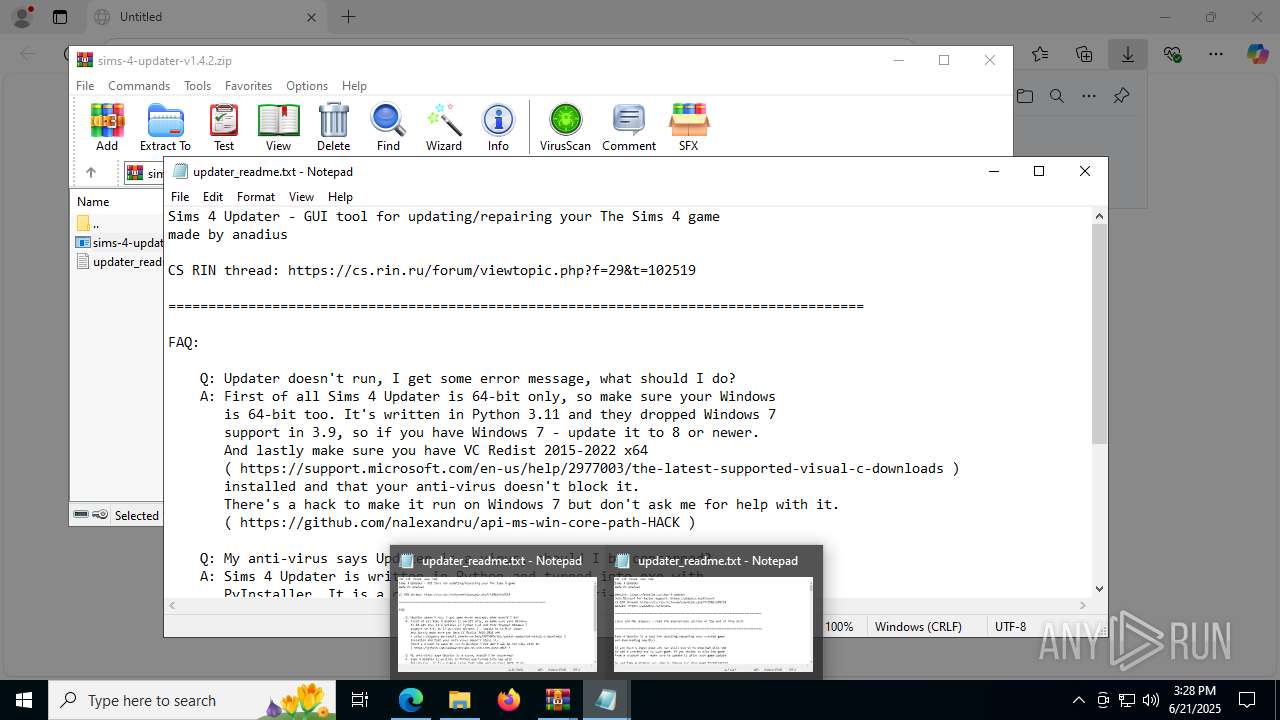
Task: Click the first Notepad taskbar preview thumbnail
Action: pyautogui.click(x=497, y=624)
